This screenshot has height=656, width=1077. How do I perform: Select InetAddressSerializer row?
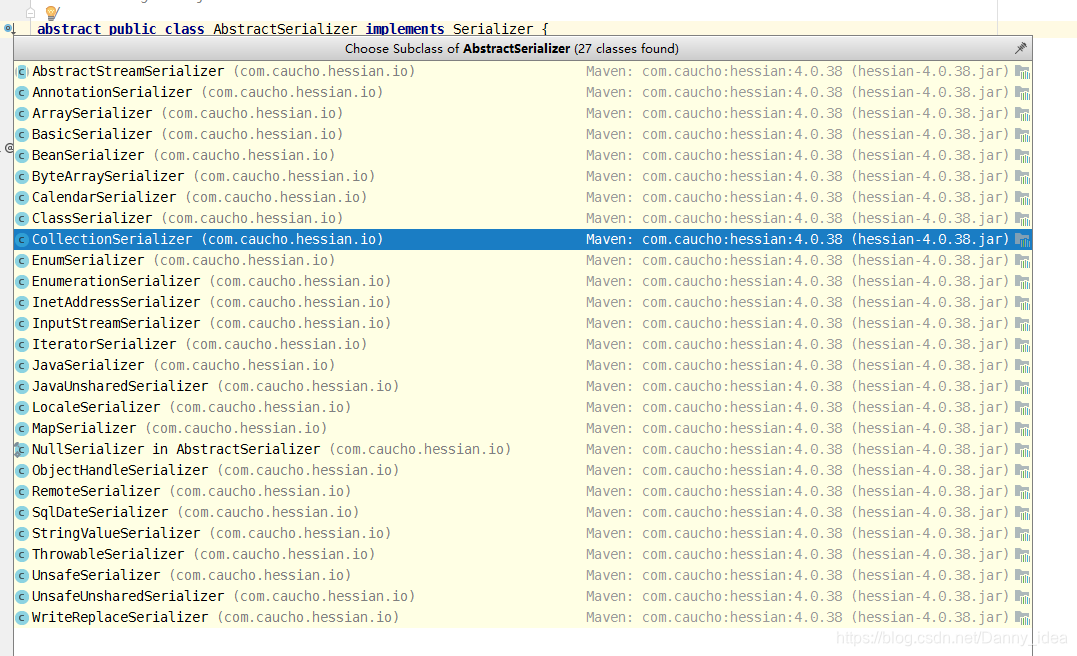tap(523, 302)
